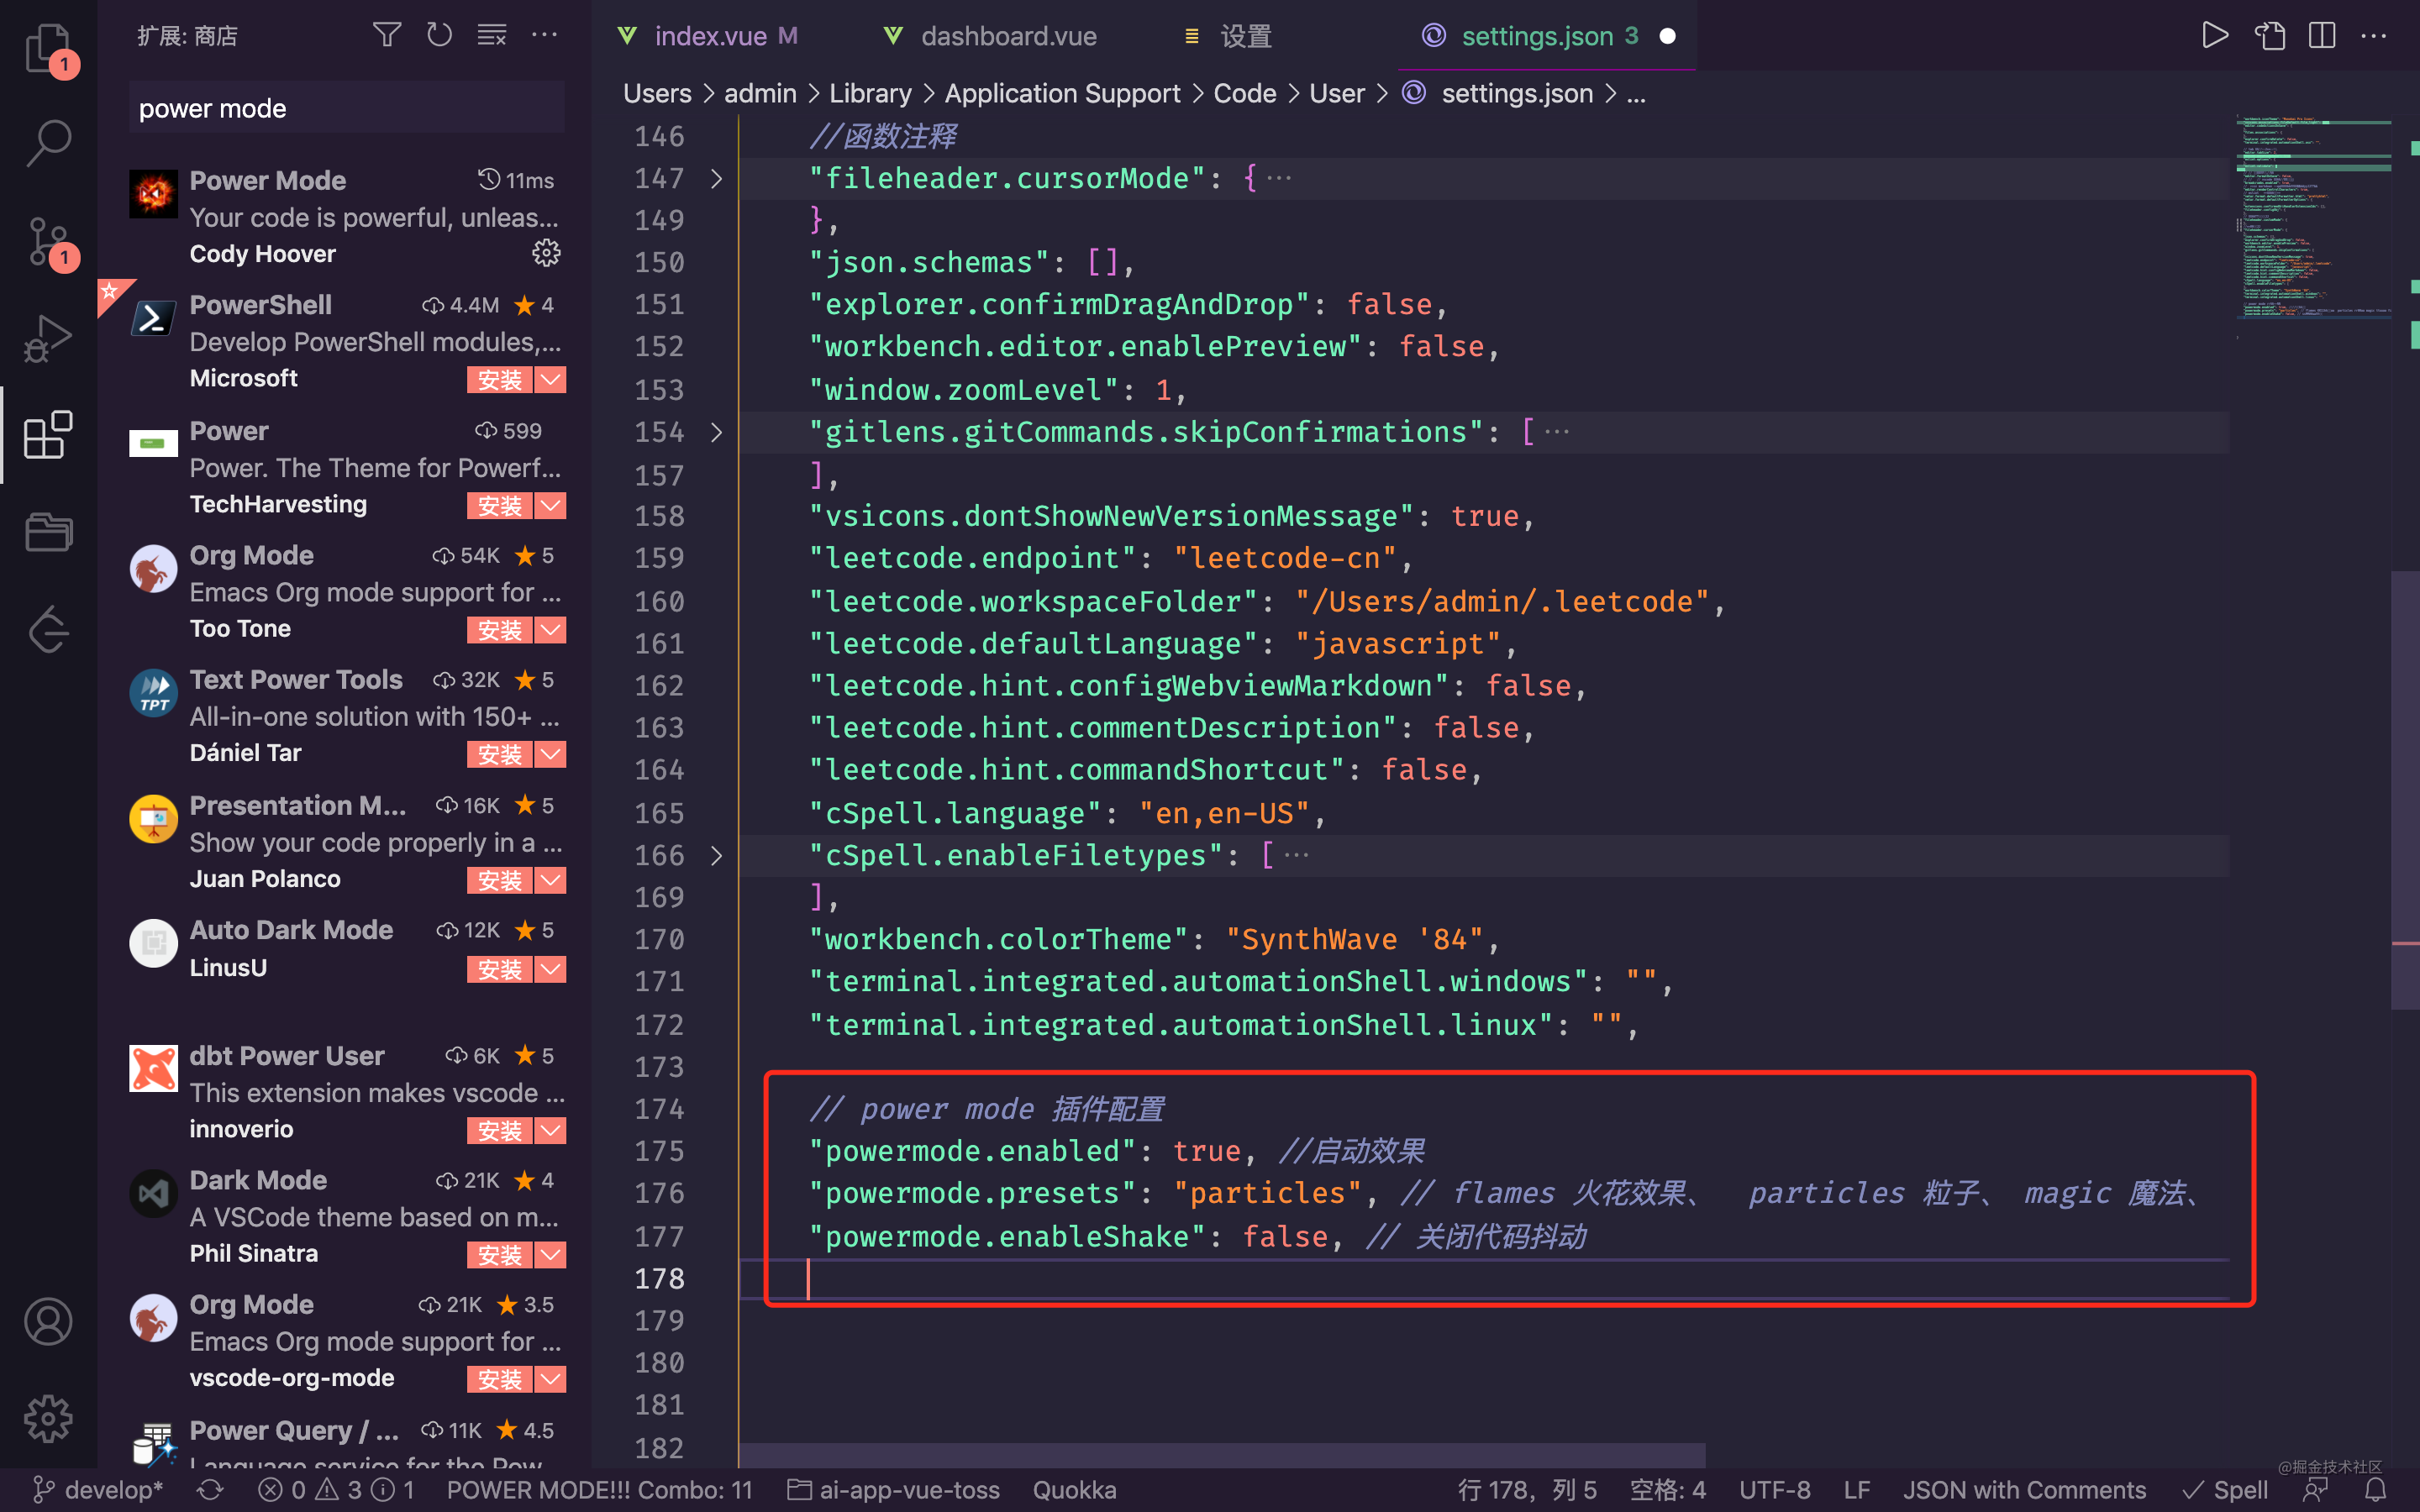The image size is (2420, 1512).
Task: Split the editor using the toolbar icon
Action: (2322, 35)
